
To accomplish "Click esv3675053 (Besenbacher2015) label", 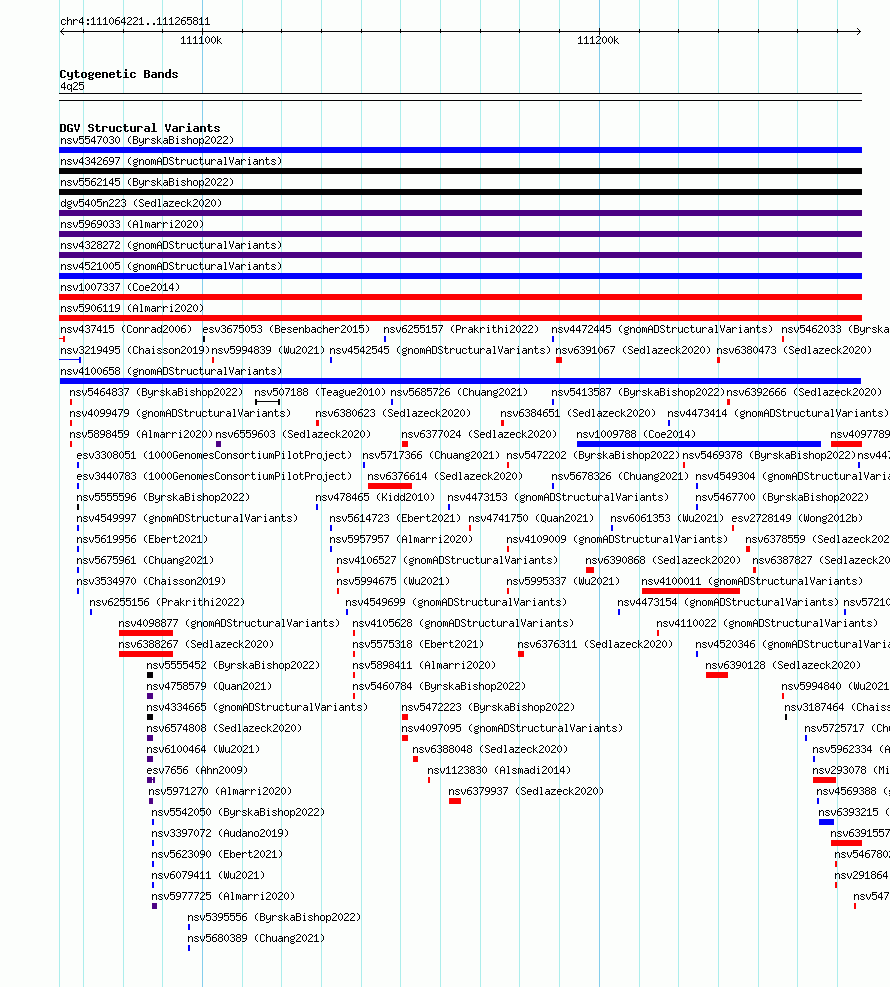I will point(286,329).
